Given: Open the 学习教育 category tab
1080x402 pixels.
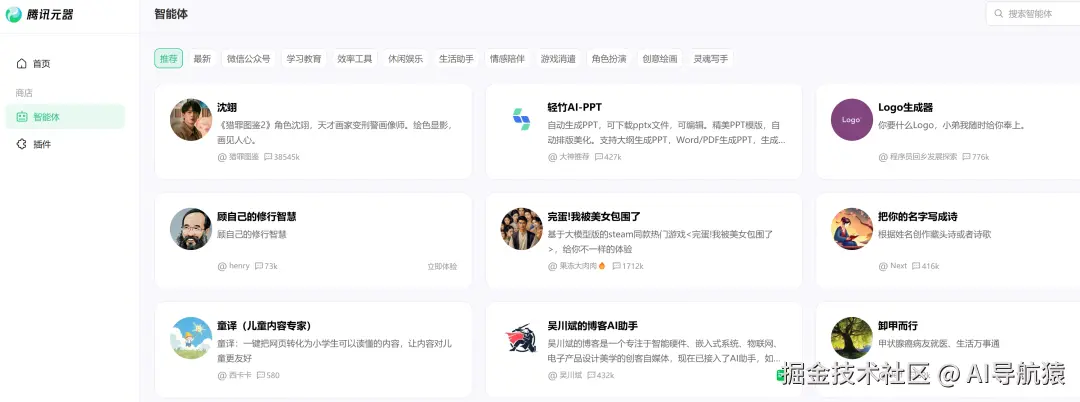Looking at the screenshot, I should coord(304,59).
